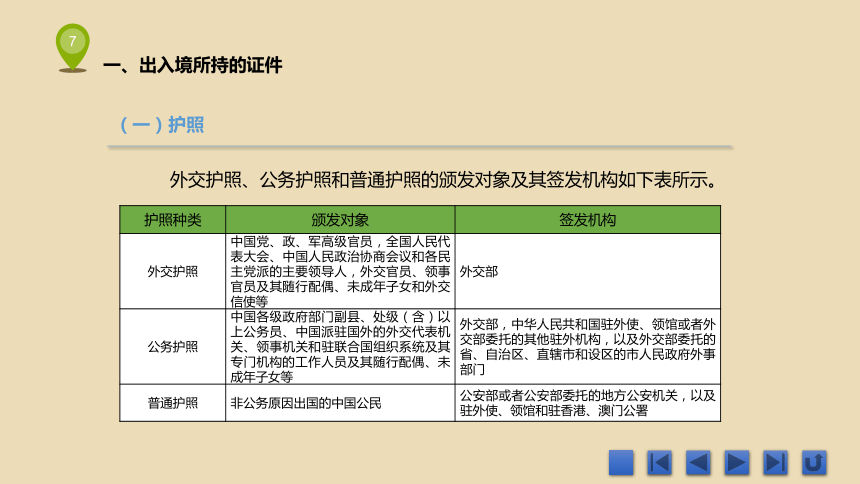The width and height of the screenshot is (860, 484).
Task: Select the 签发机构 column header
Action: pyautogui.click(x=587, y=220)
